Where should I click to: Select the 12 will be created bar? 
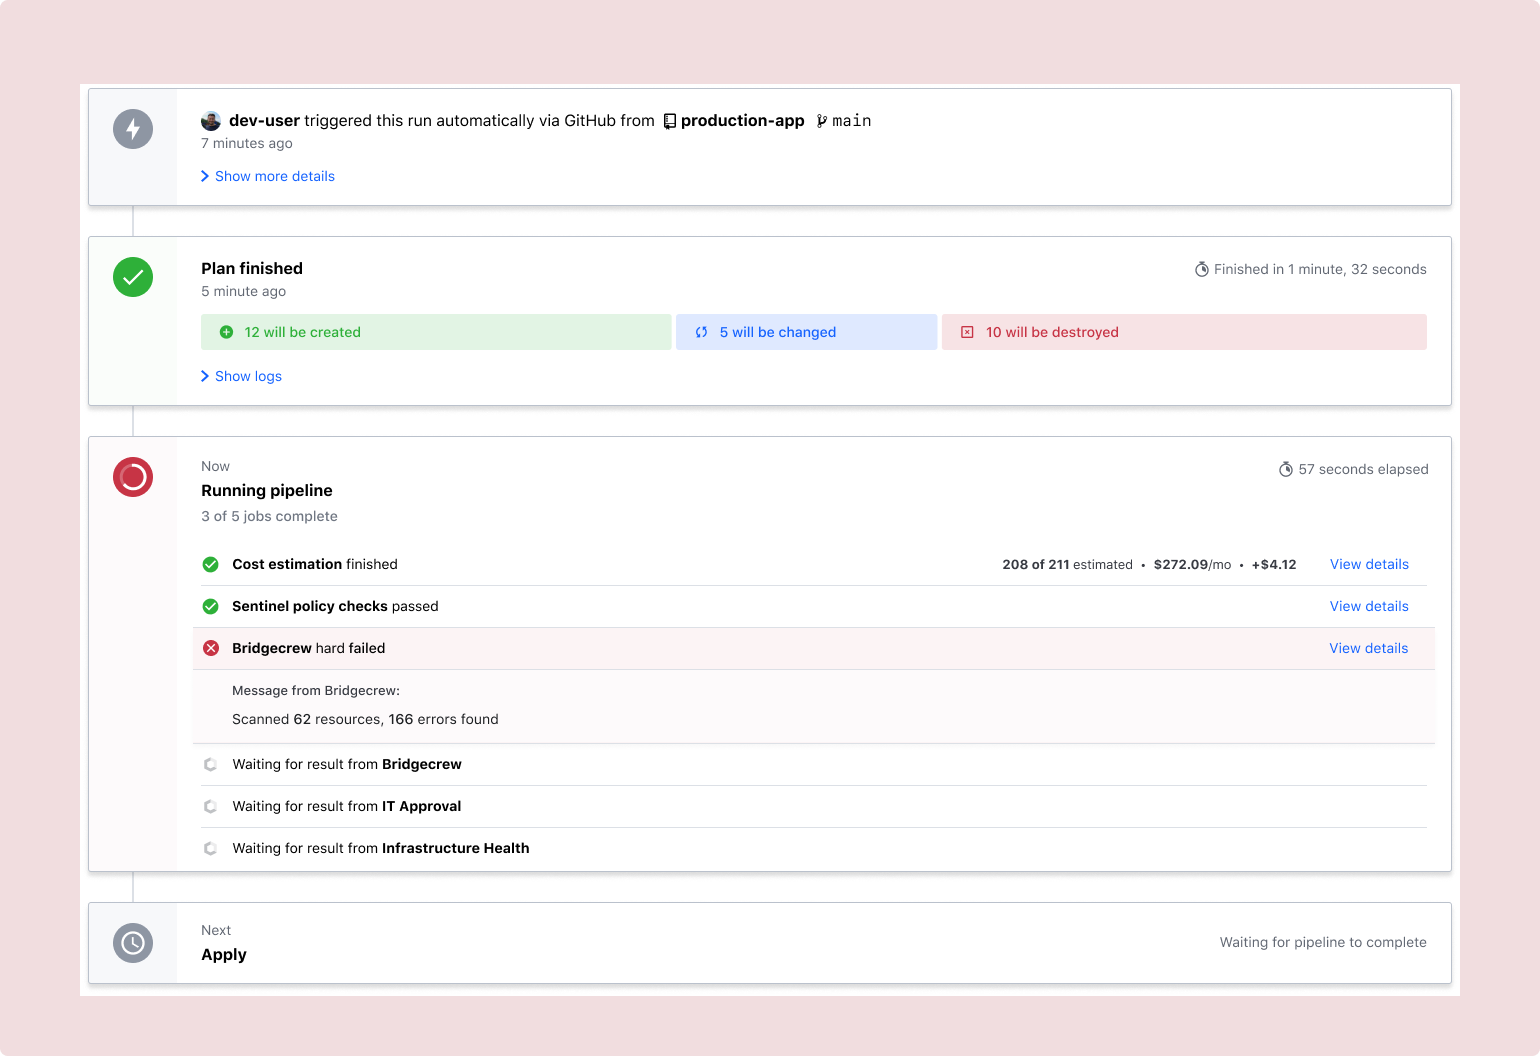[x=436, y=332]
